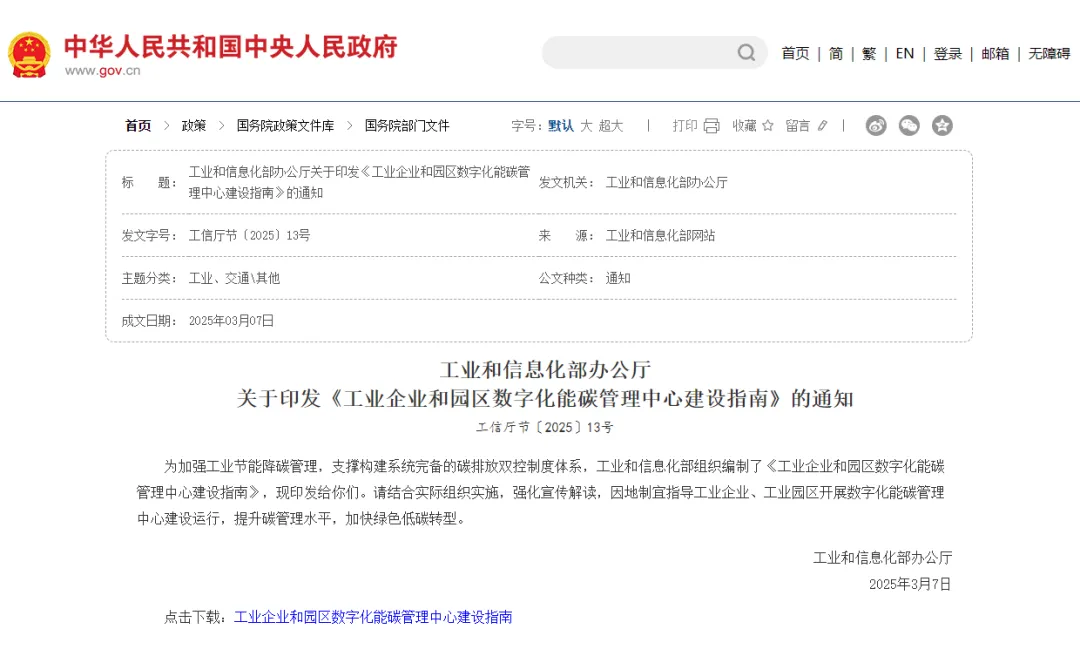
Task: Share the page via Weibo icon
Action: click(876, 126)
